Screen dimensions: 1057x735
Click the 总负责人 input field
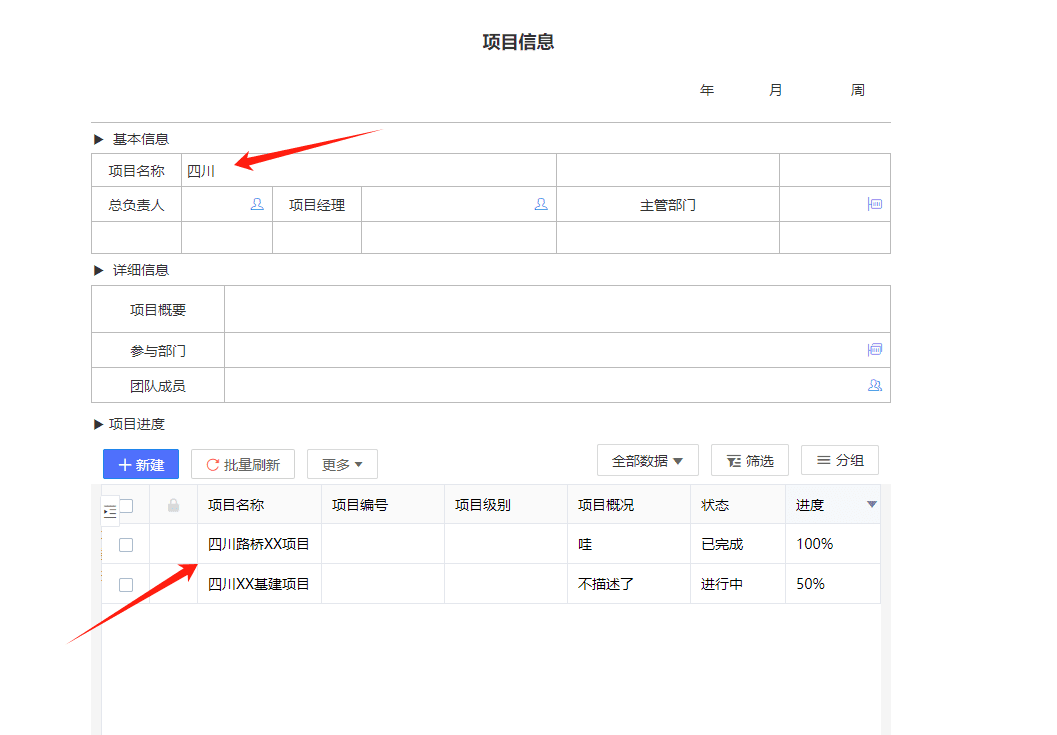point(226,204)
